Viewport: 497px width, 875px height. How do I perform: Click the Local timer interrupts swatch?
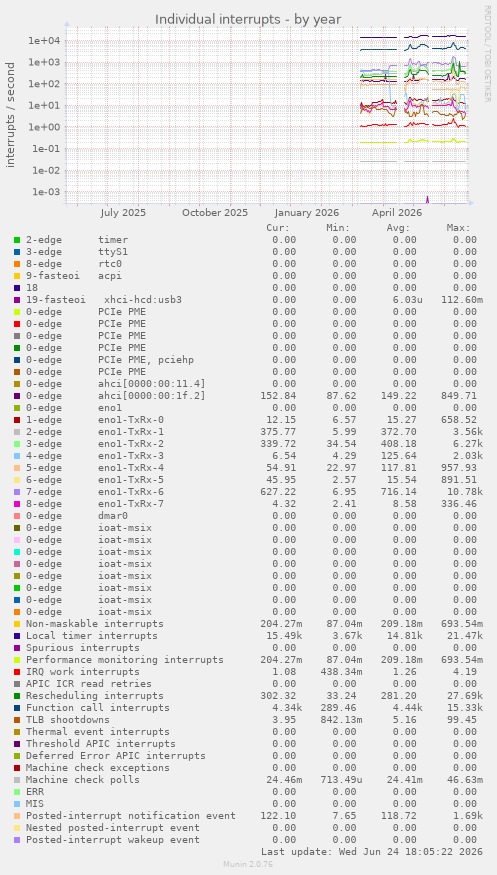[17, 636]
